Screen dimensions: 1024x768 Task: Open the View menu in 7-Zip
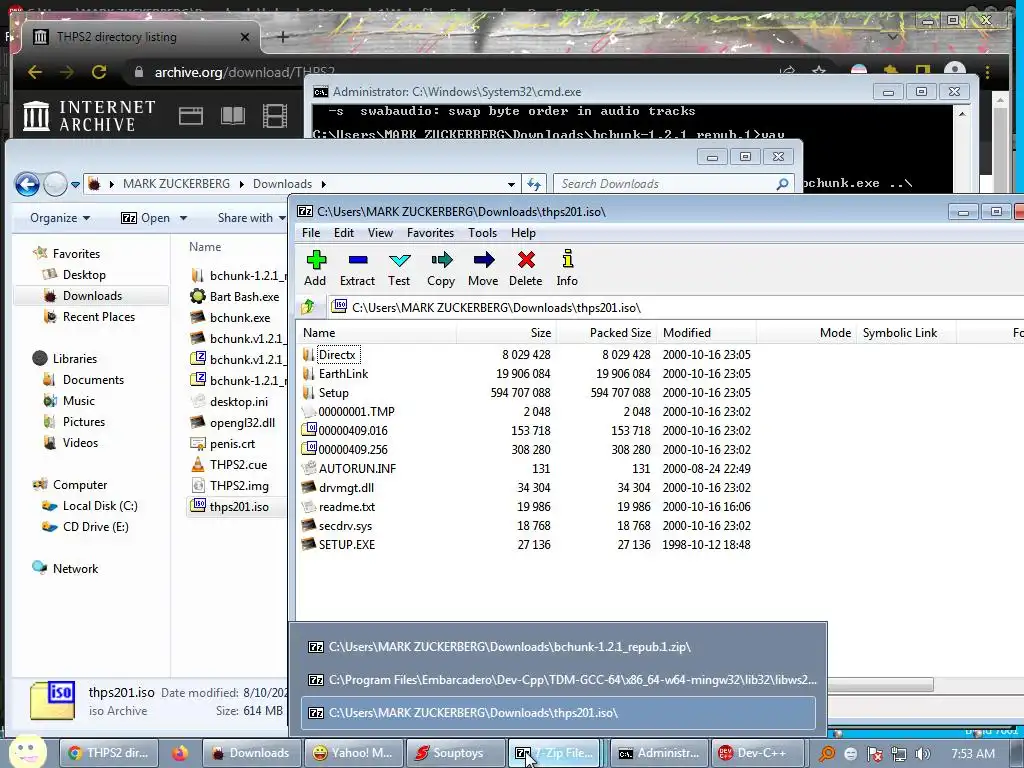tap(380, 233)
